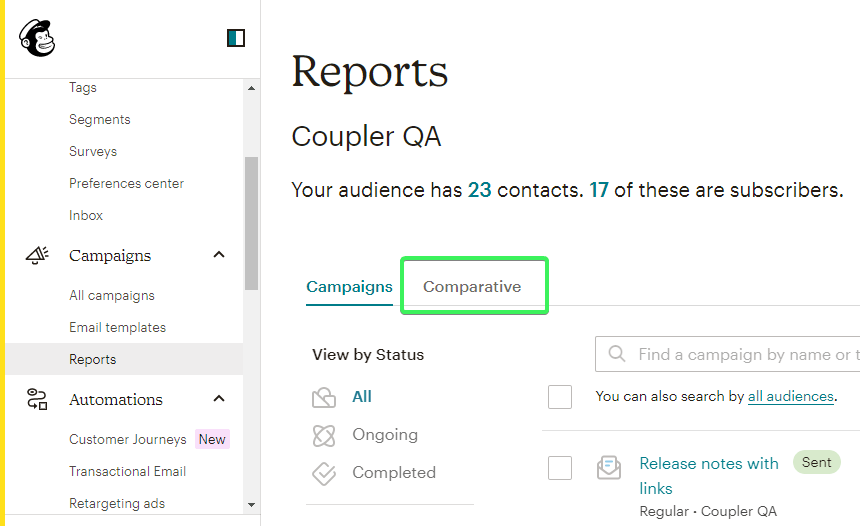Open Tags in the sidebar

pyautogui.click(x=83, y=88)
